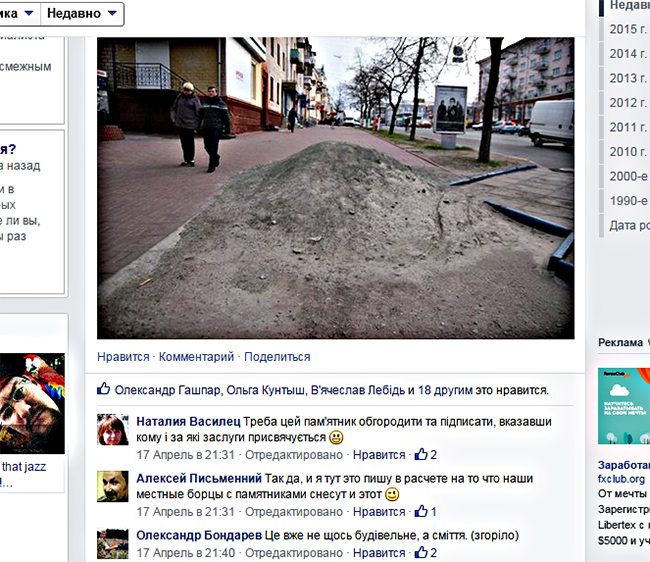The width and height of the screenshot is (650, 562).
Task: Click 'Комментарий' link under the photo
Action: click(196, 357)
